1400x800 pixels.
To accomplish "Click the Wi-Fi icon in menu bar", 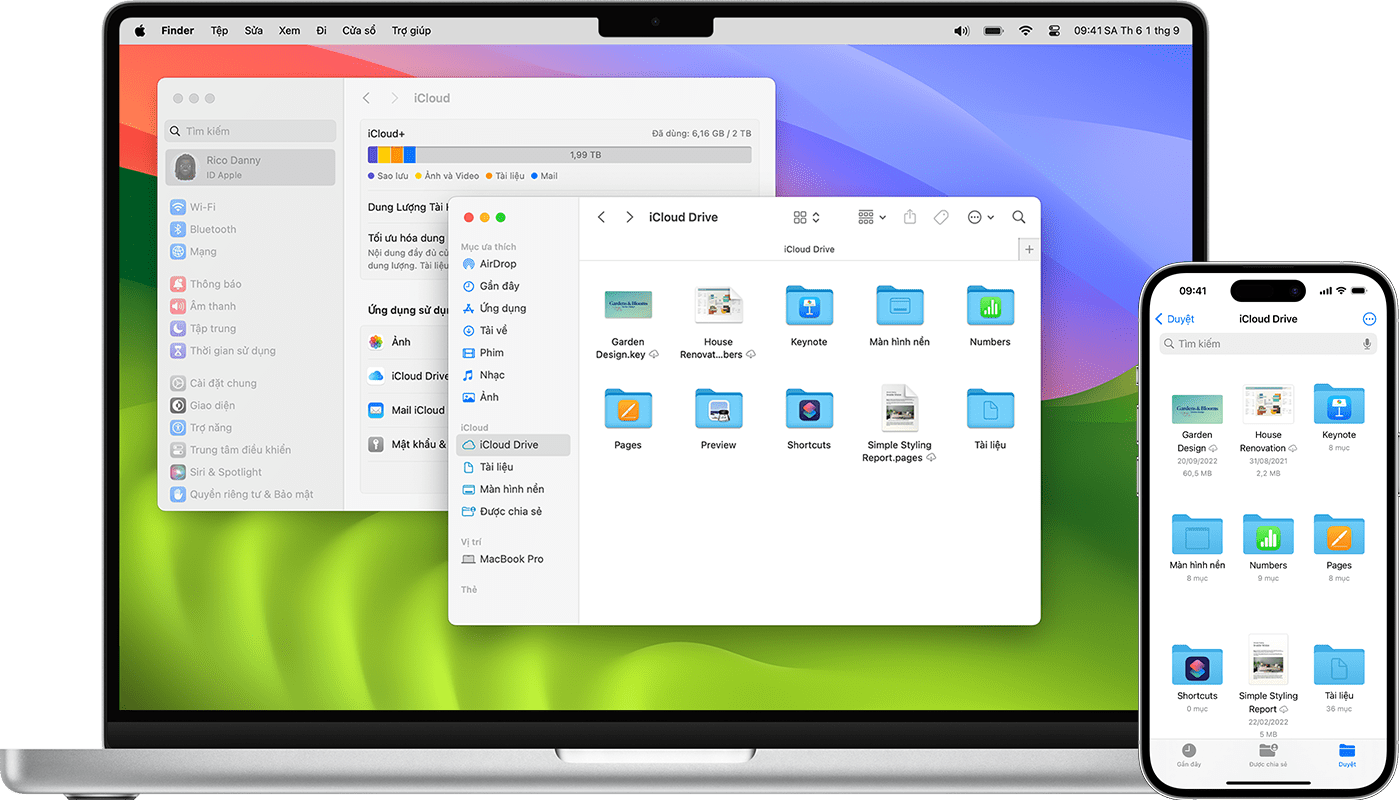I will 1025,31.
